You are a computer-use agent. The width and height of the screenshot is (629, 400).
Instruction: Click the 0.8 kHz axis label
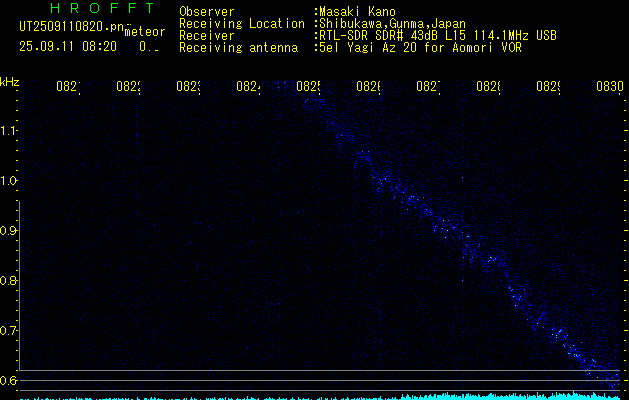[x=8, y=280]
